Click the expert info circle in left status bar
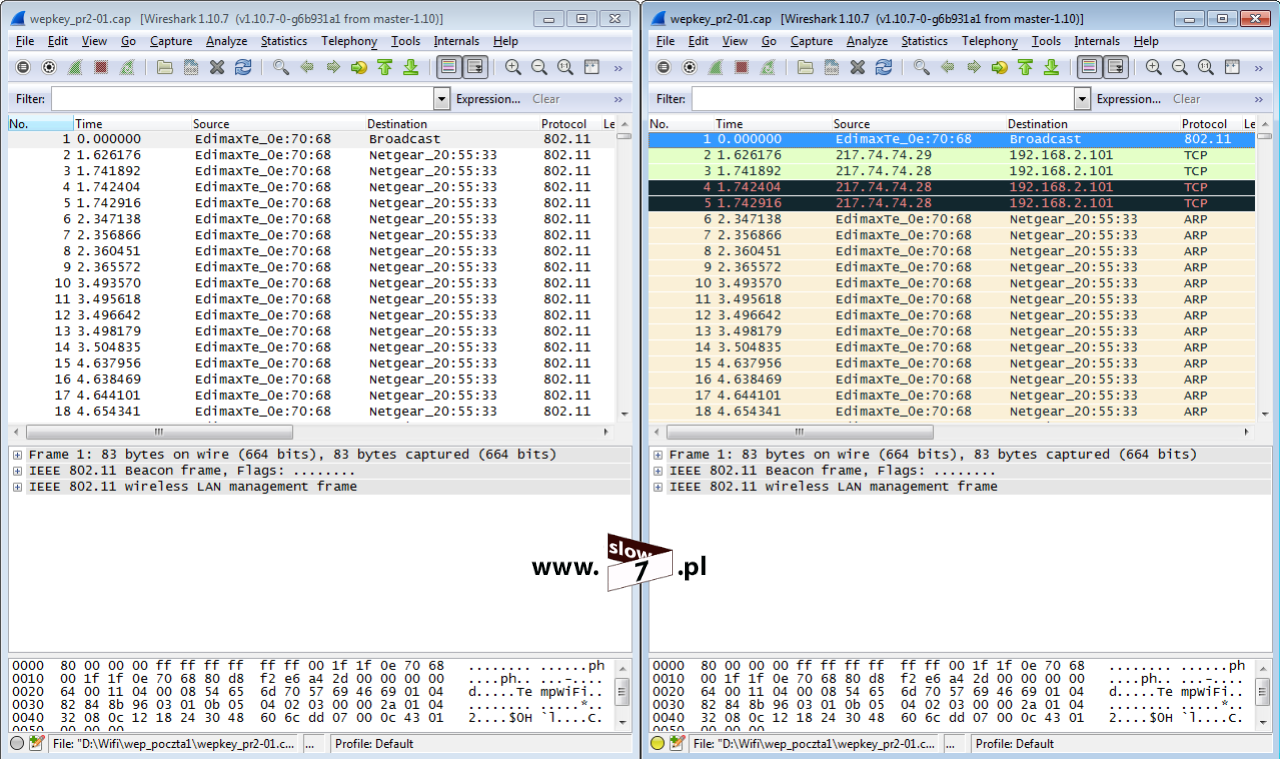The image size is (1280, 759). pyautogui.click(x=17, y=743)
